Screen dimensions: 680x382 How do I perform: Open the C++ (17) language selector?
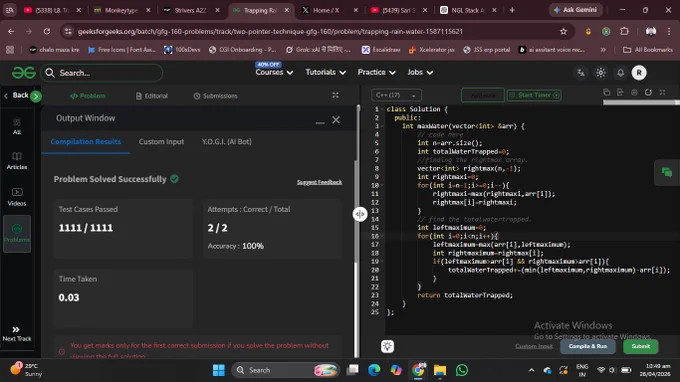tap(396, 95)
